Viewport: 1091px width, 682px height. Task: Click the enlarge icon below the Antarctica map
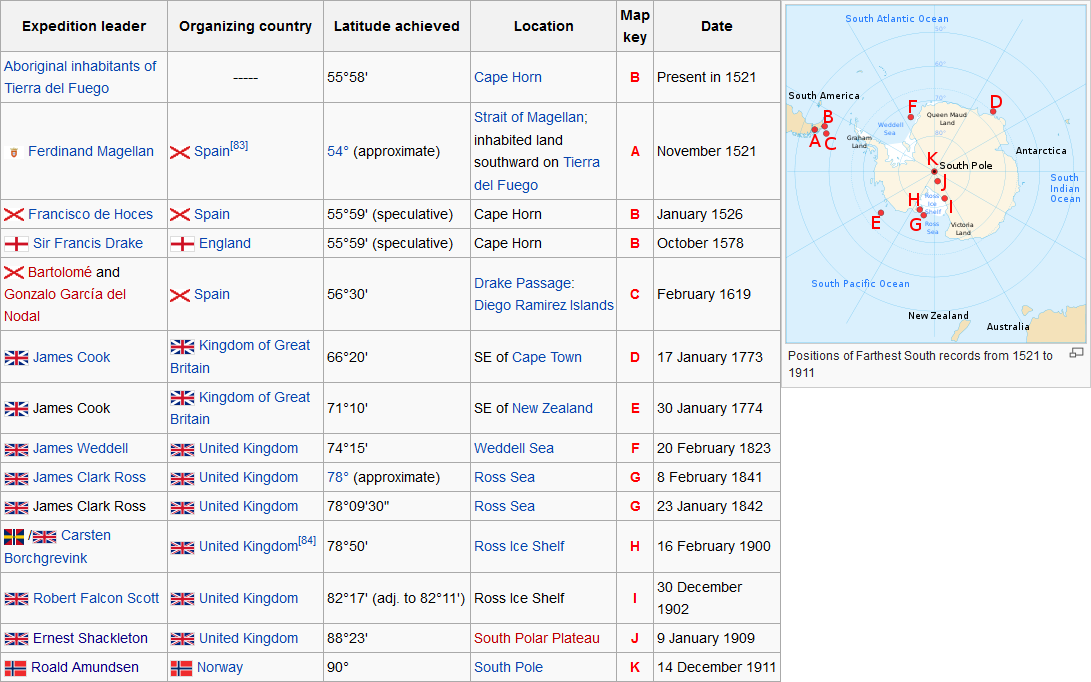click(1076, 352)
